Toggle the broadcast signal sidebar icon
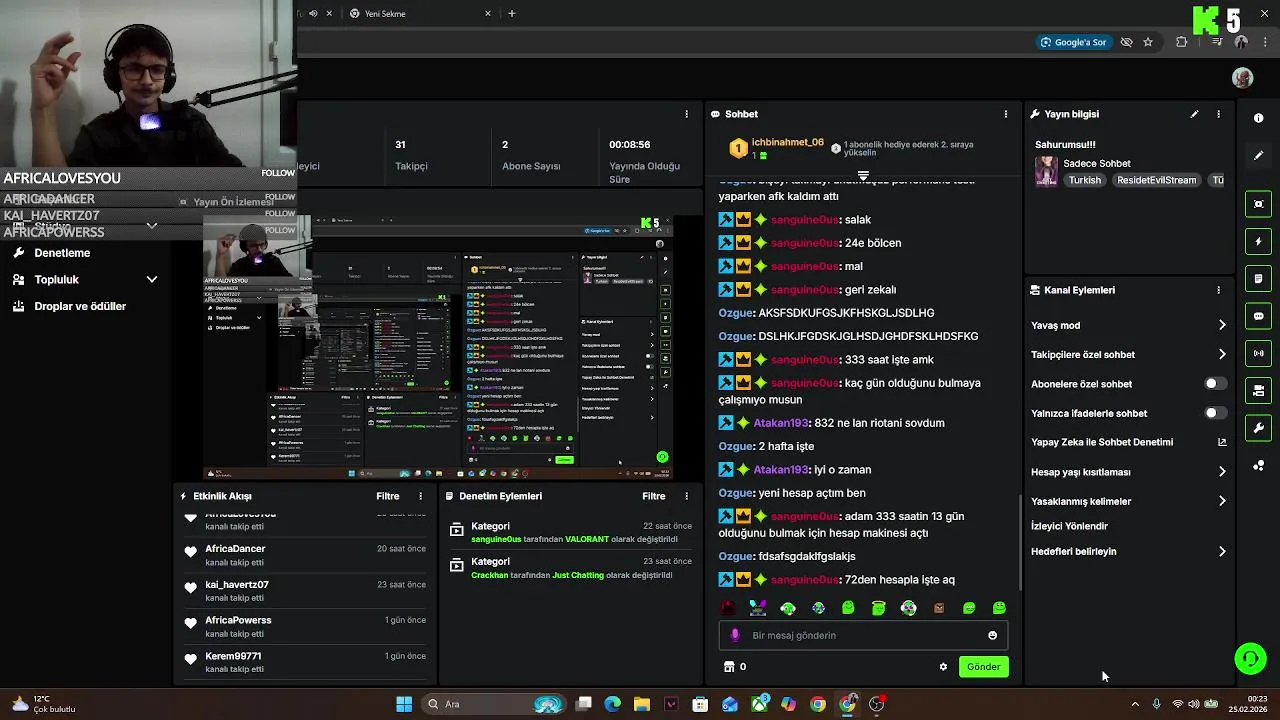Screen dimensions: 1280x720 click(1258, 353)
